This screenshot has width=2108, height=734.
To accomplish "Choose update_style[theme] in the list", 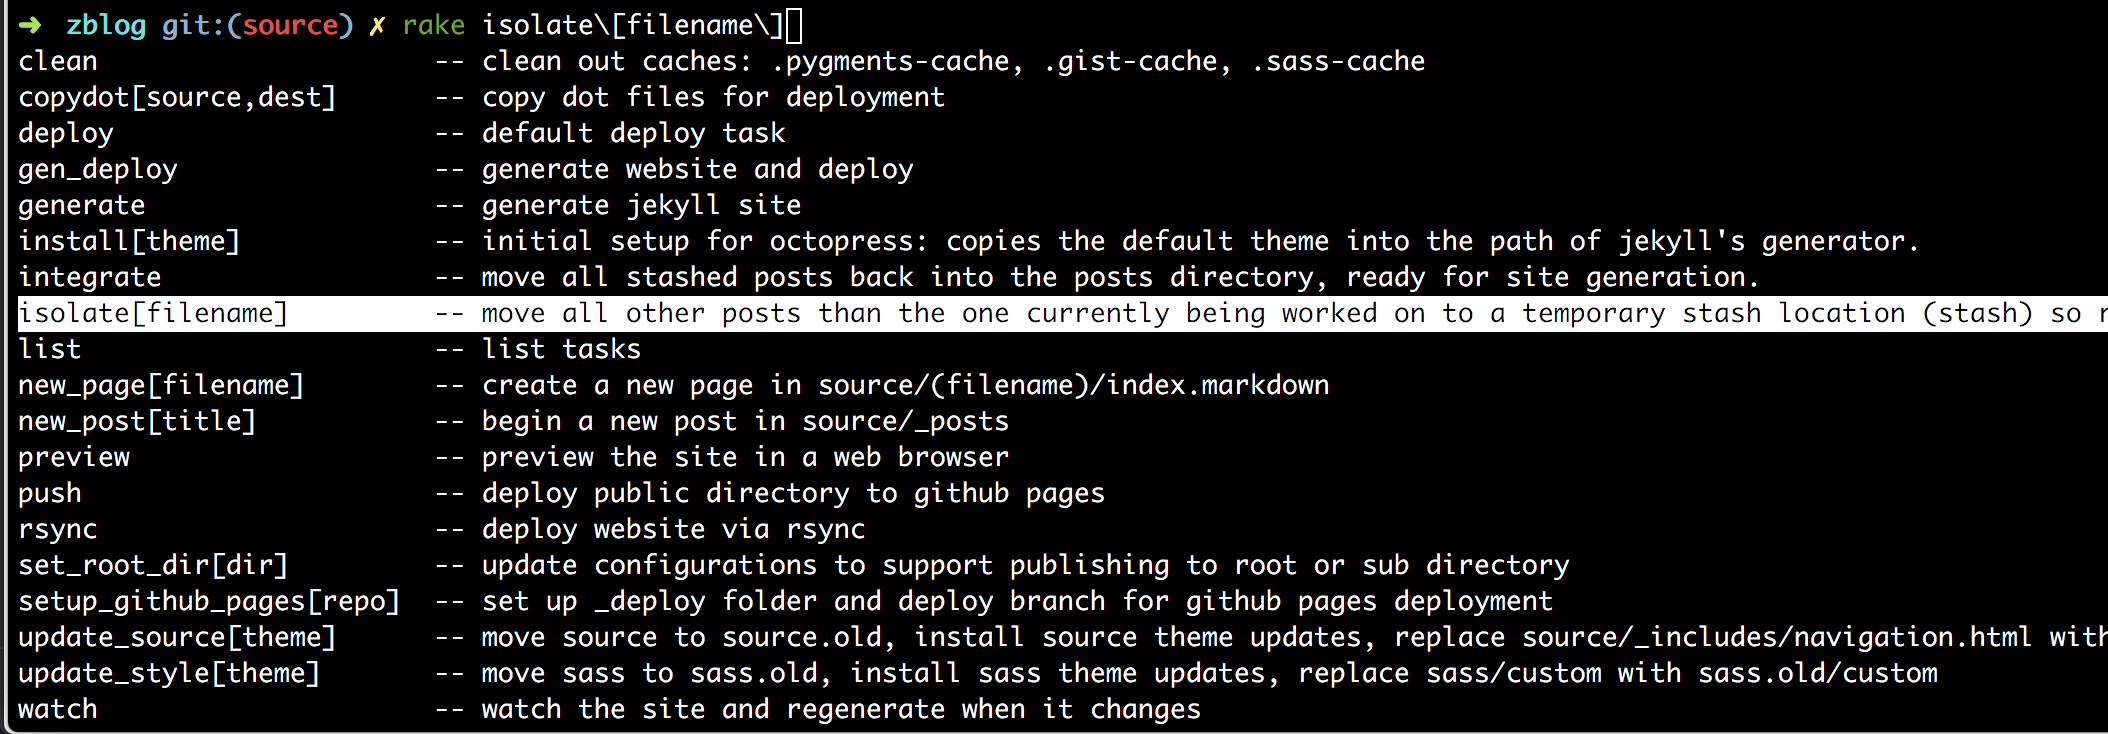I will click(169, 674).
